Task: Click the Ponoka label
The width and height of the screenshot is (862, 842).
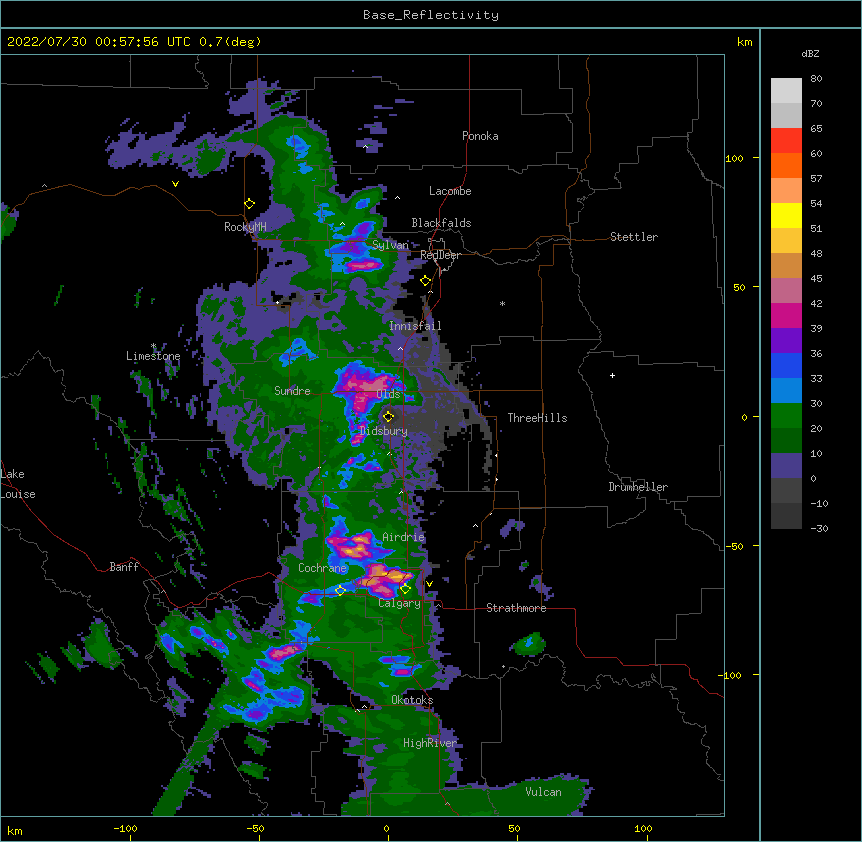Action: (x=480, y=136)
